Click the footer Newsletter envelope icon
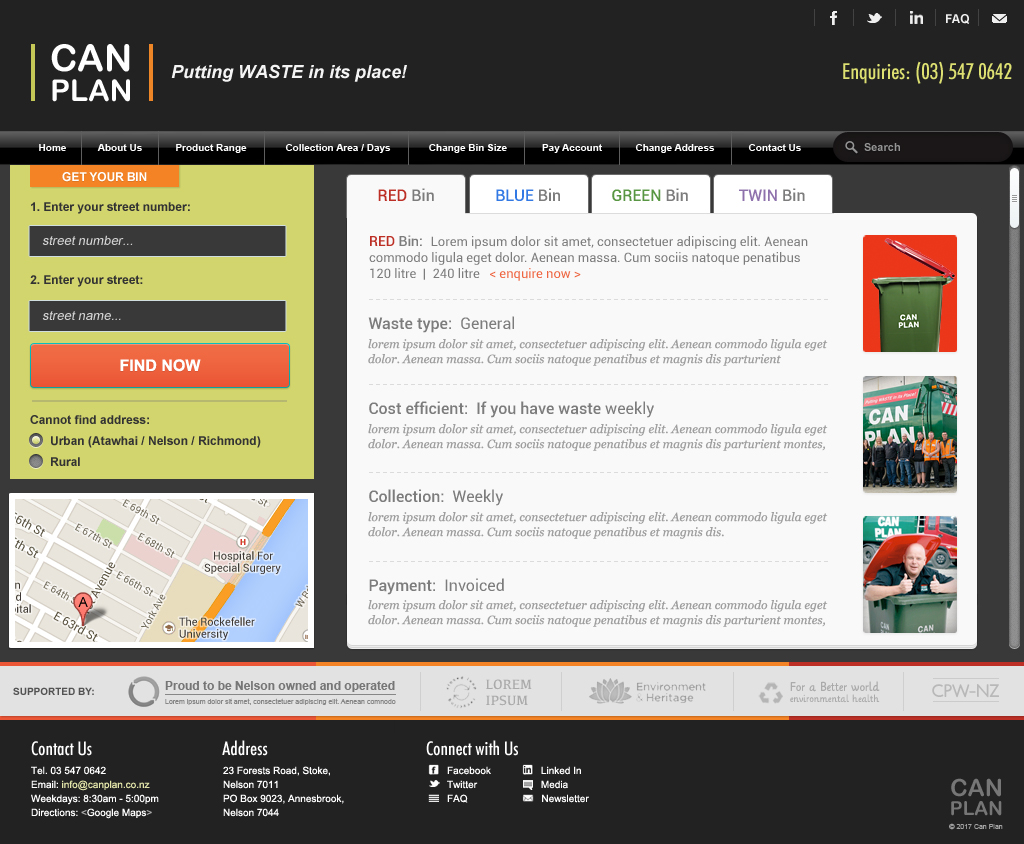1024x844 pixels. coord(528,798)
